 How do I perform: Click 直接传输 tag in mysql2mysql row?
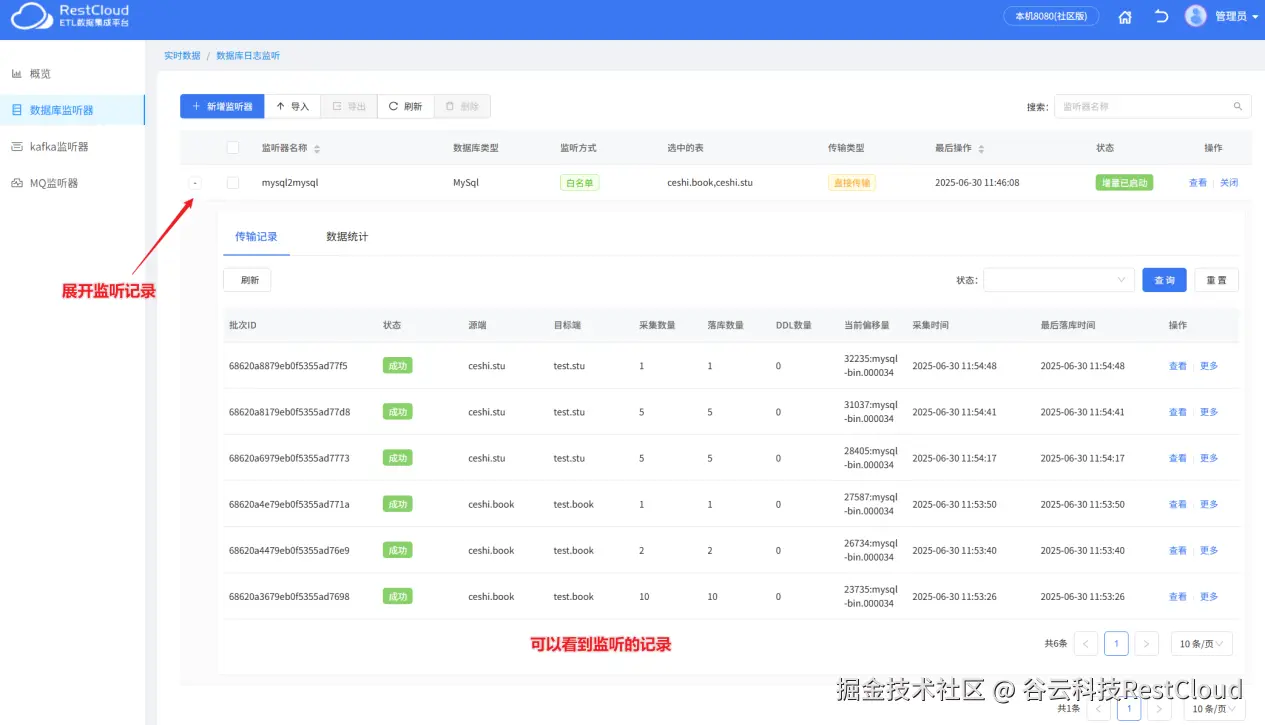tap(852, 183)
